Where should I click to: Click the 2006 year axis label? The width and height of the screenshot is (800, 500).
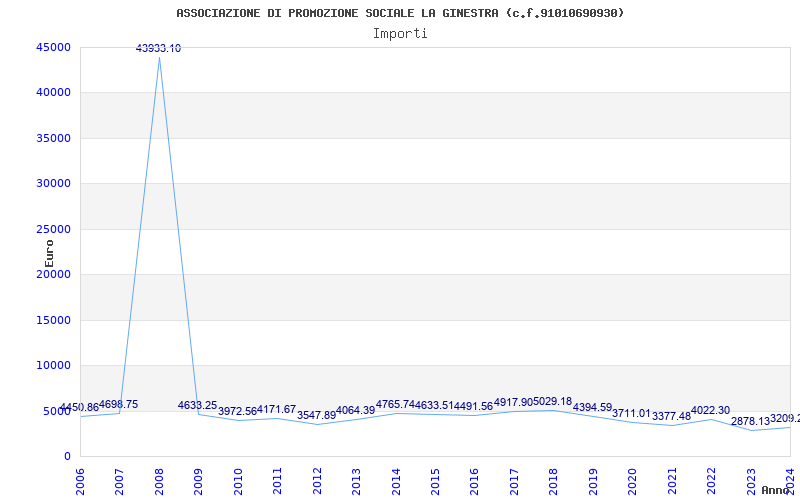(80, 482)
